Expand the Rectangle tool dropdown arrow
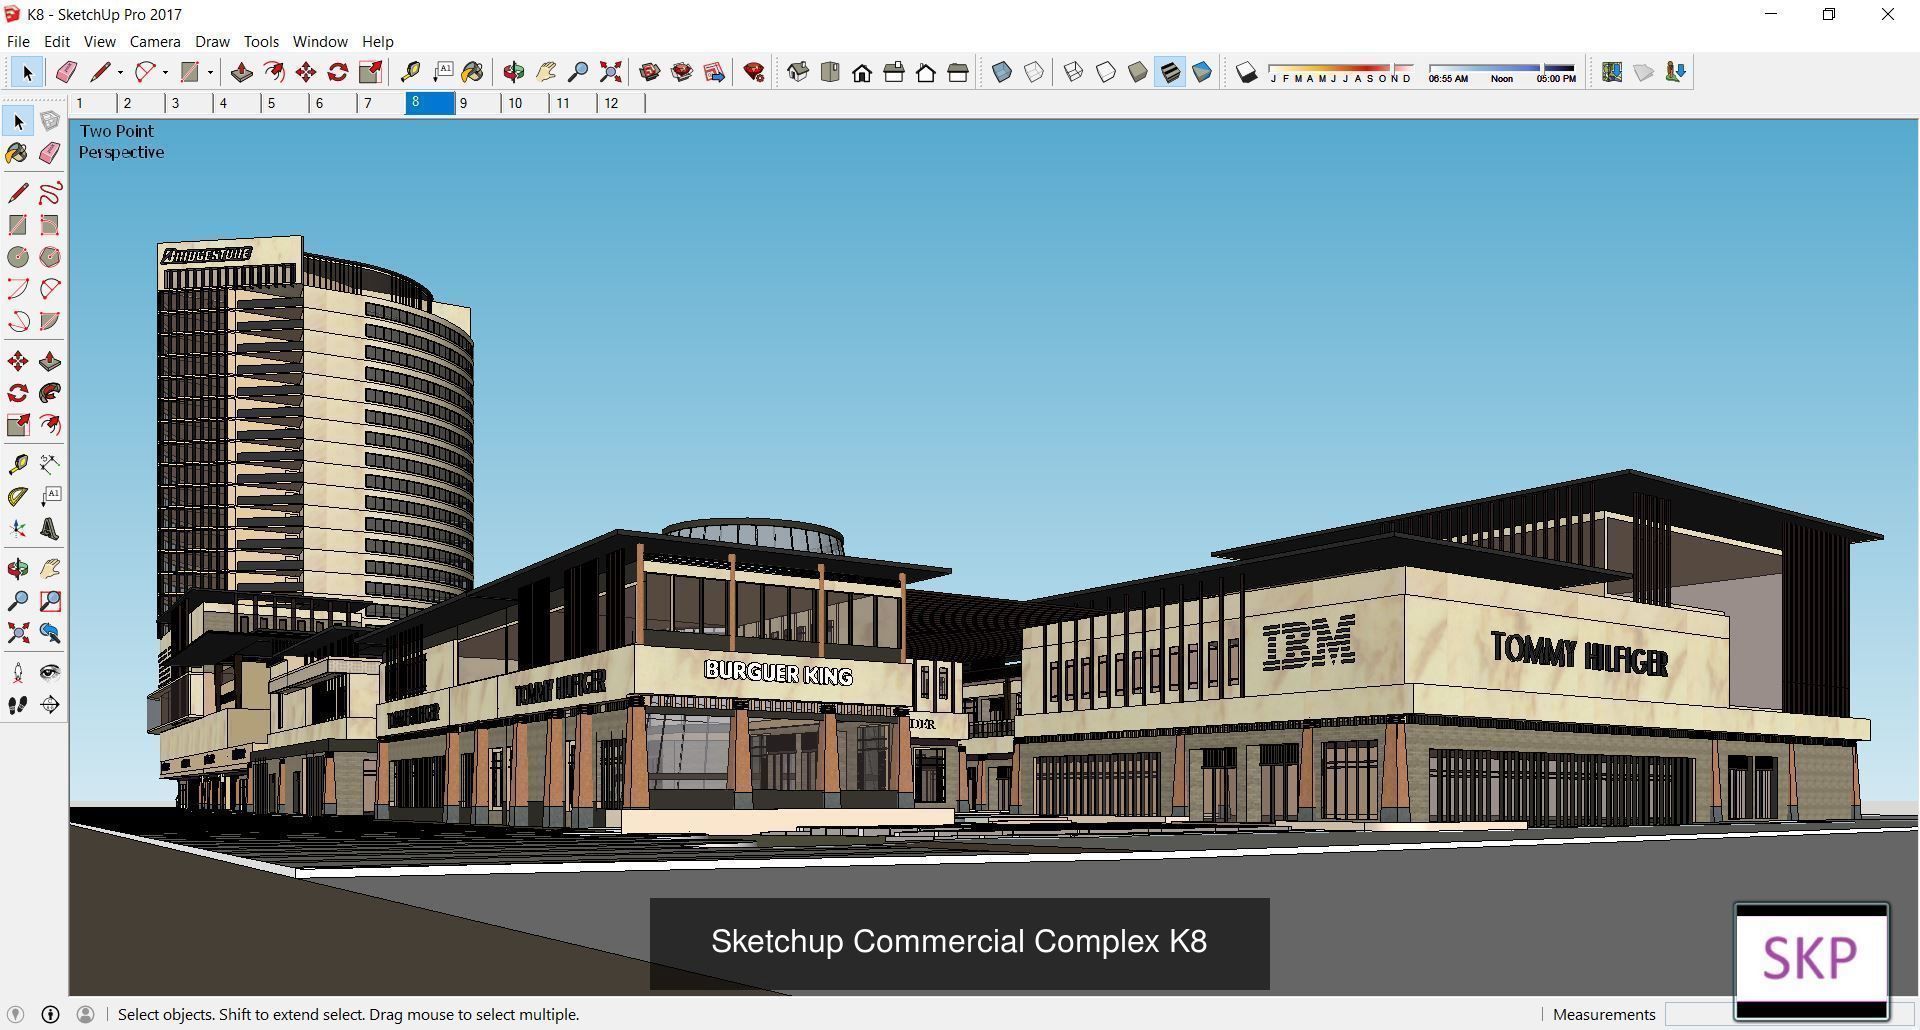 (210, 72)
